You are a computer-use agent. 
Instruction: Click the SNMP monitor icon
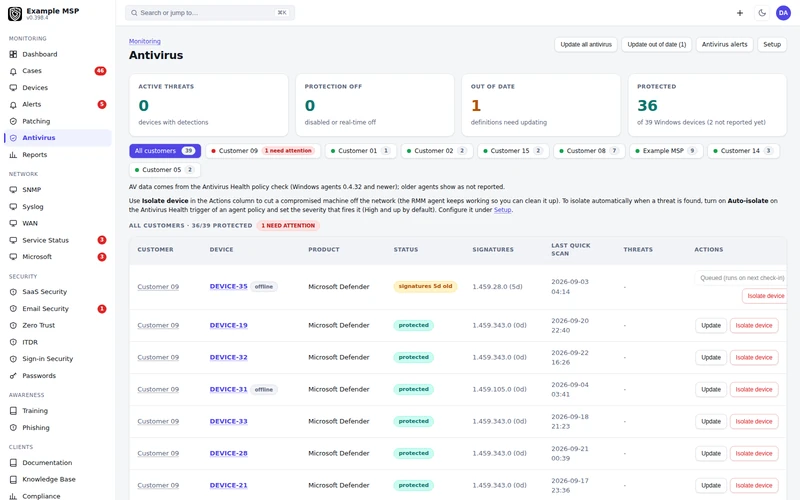(x=13, y=190)
